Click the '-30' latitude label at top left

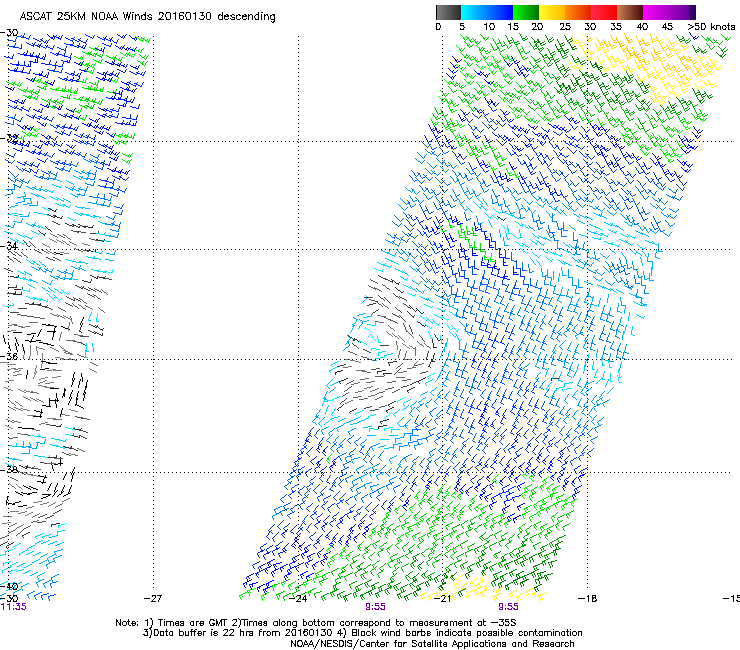coord(10,33)
